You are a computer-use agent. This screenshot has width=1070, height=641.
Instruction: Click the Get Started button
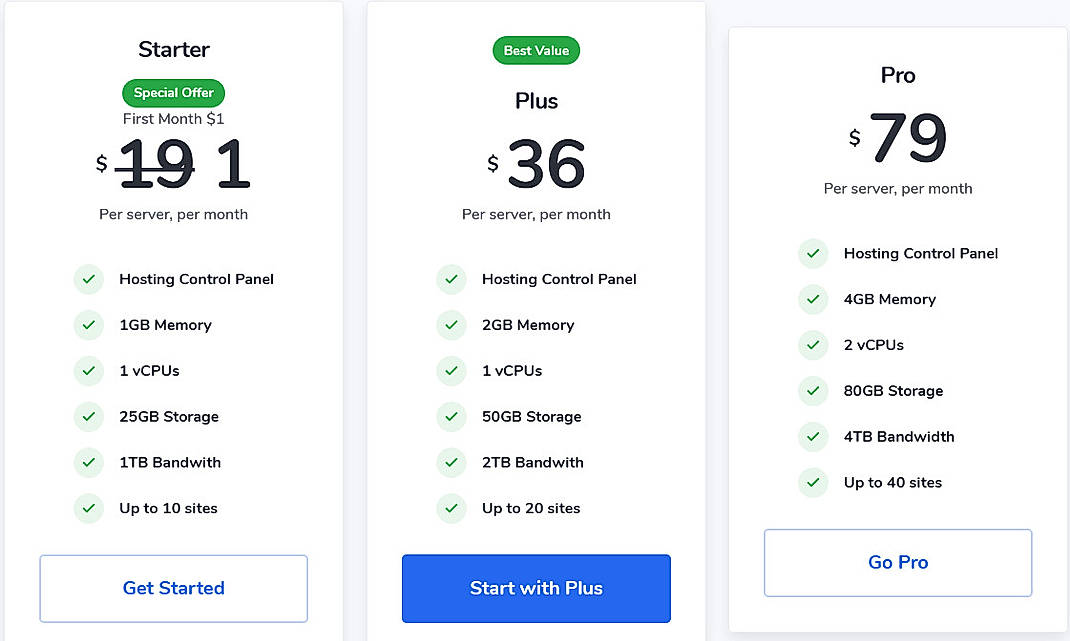[x=173, y=589]
